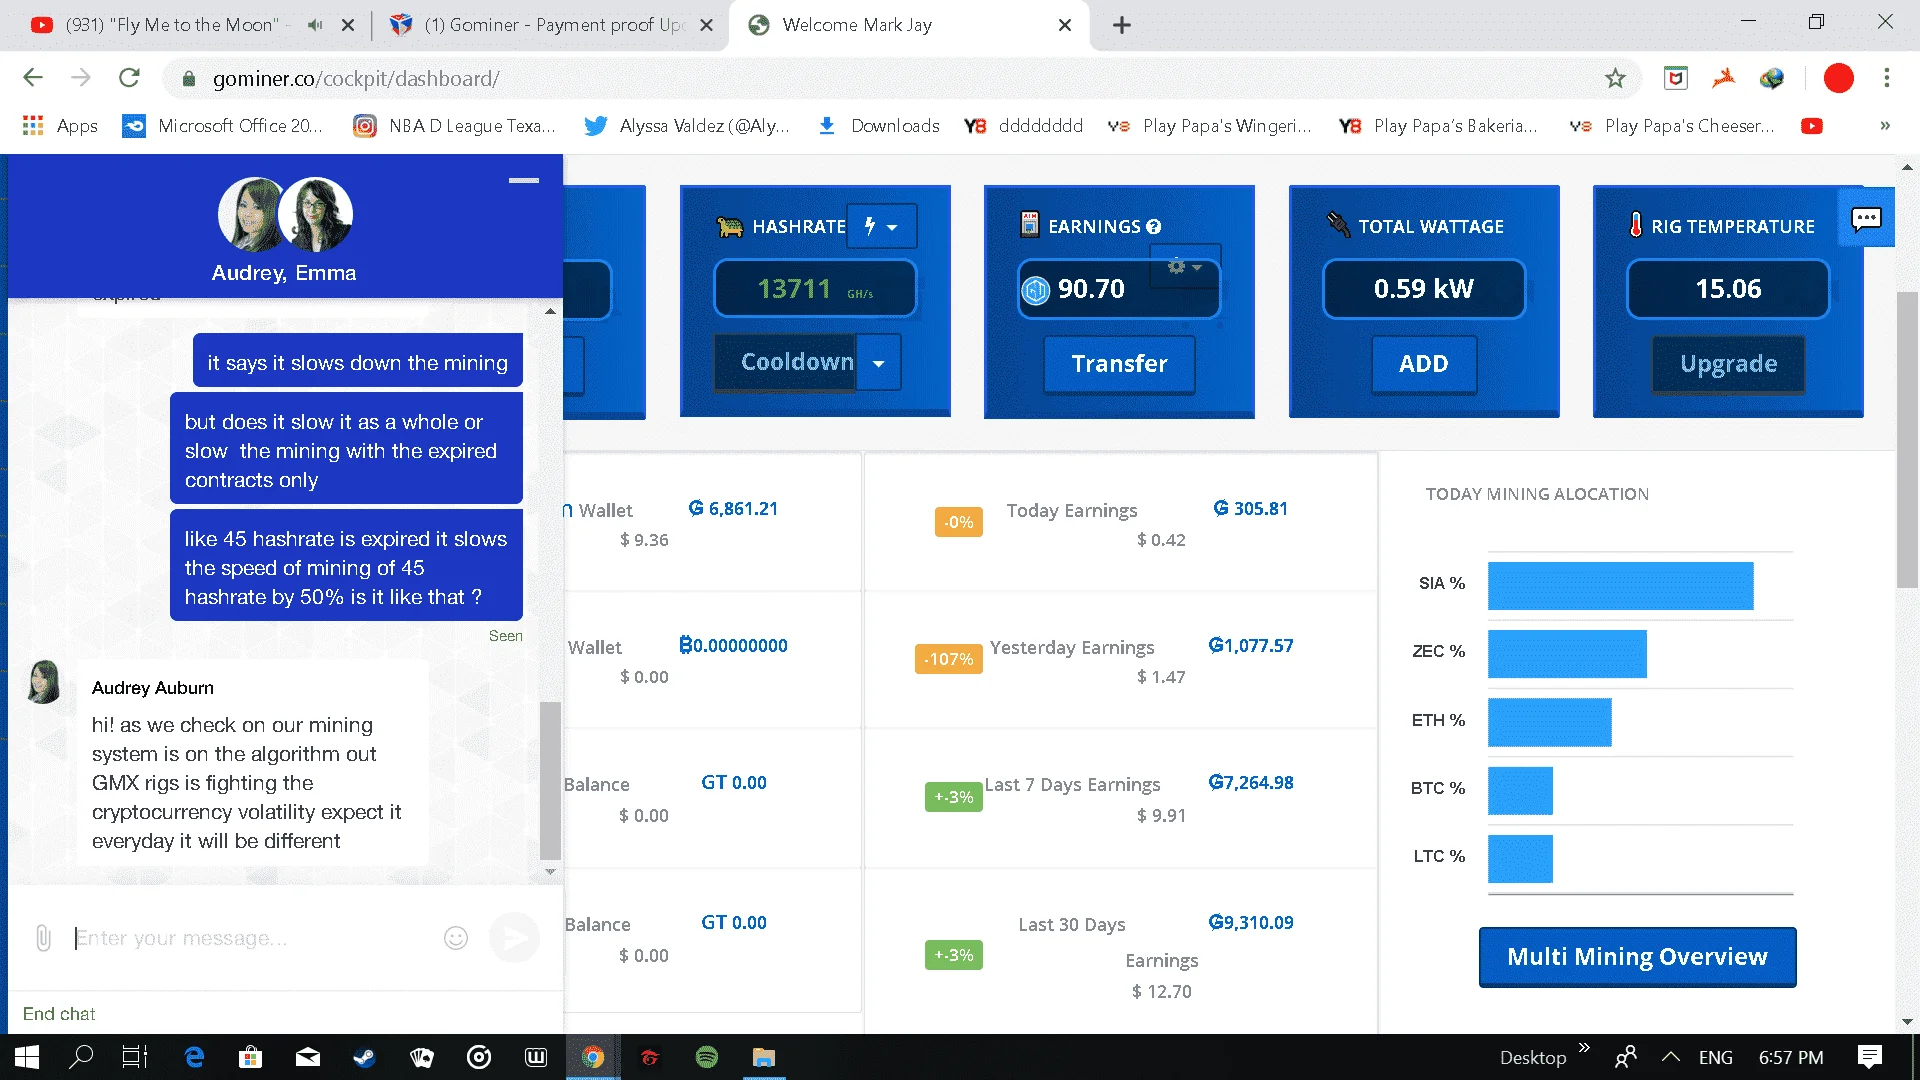Open Microsoft Edge from taskbar

[194, 1057]
